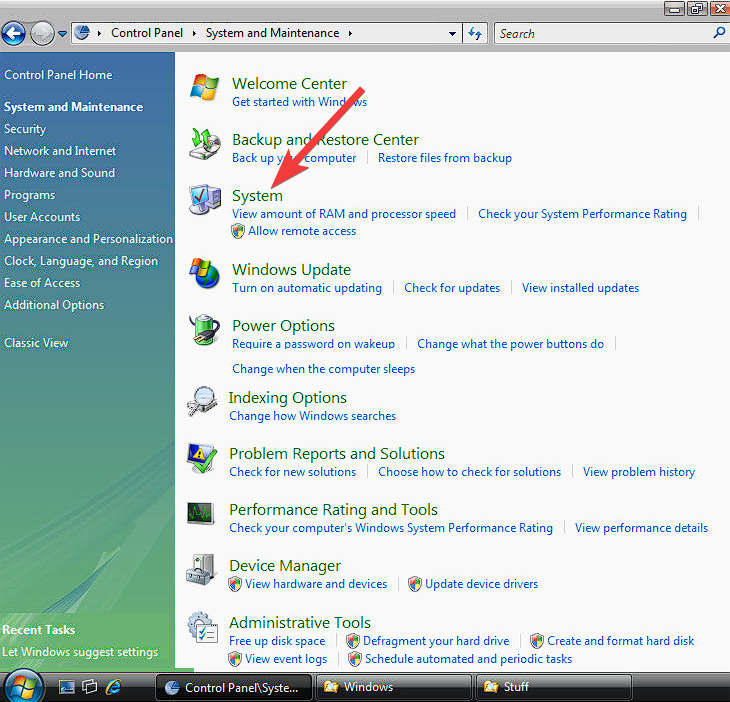Switch to Classic View in sidebar
The height and width of the screenshot is (702, 730).
(36, 343)
